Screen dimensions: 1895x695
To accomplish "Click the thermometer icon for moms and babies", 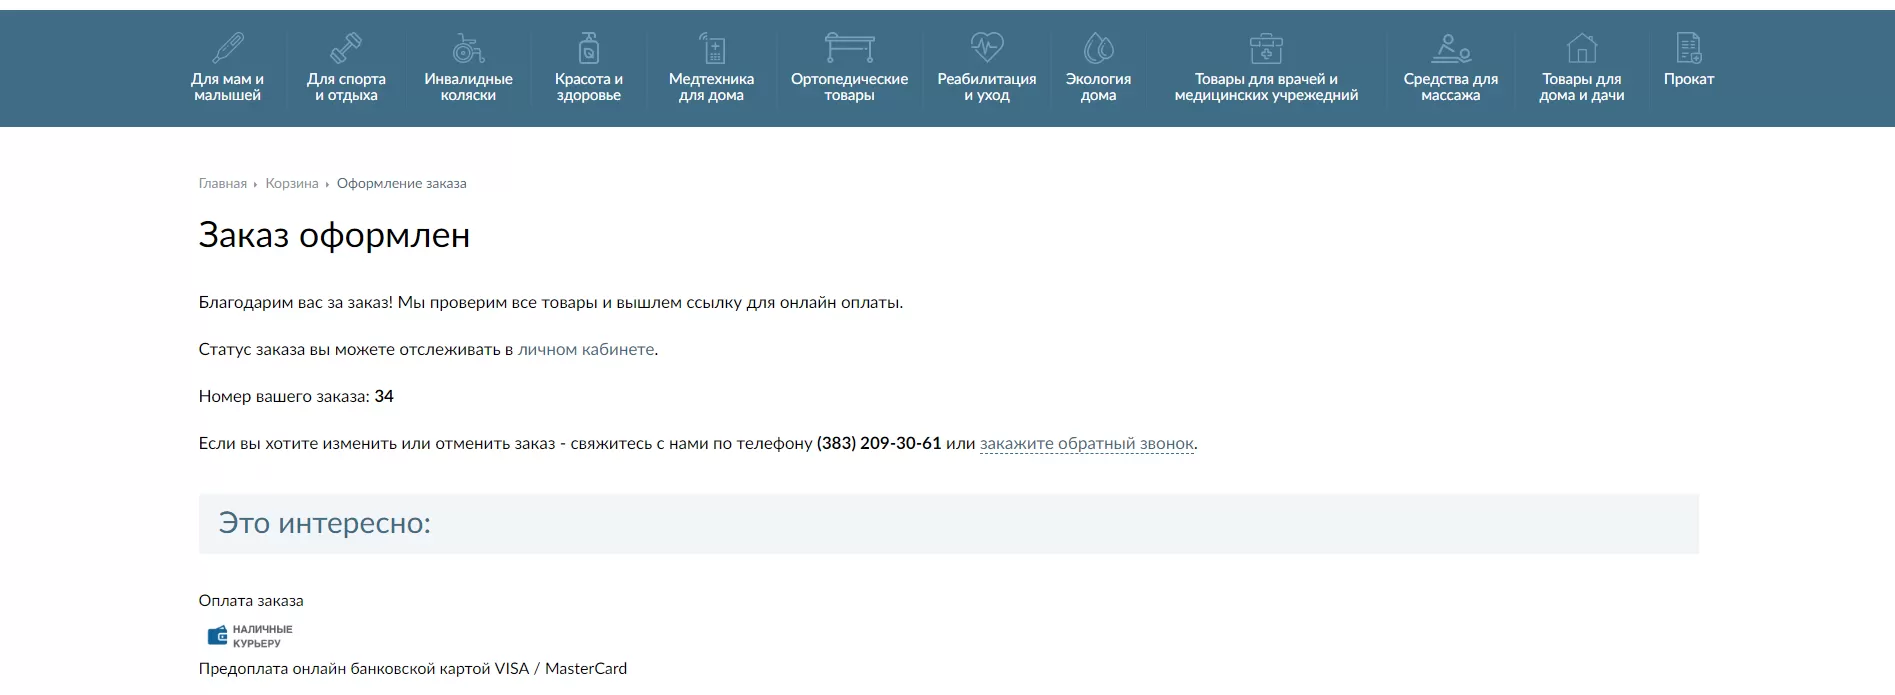I will (227, 47).
